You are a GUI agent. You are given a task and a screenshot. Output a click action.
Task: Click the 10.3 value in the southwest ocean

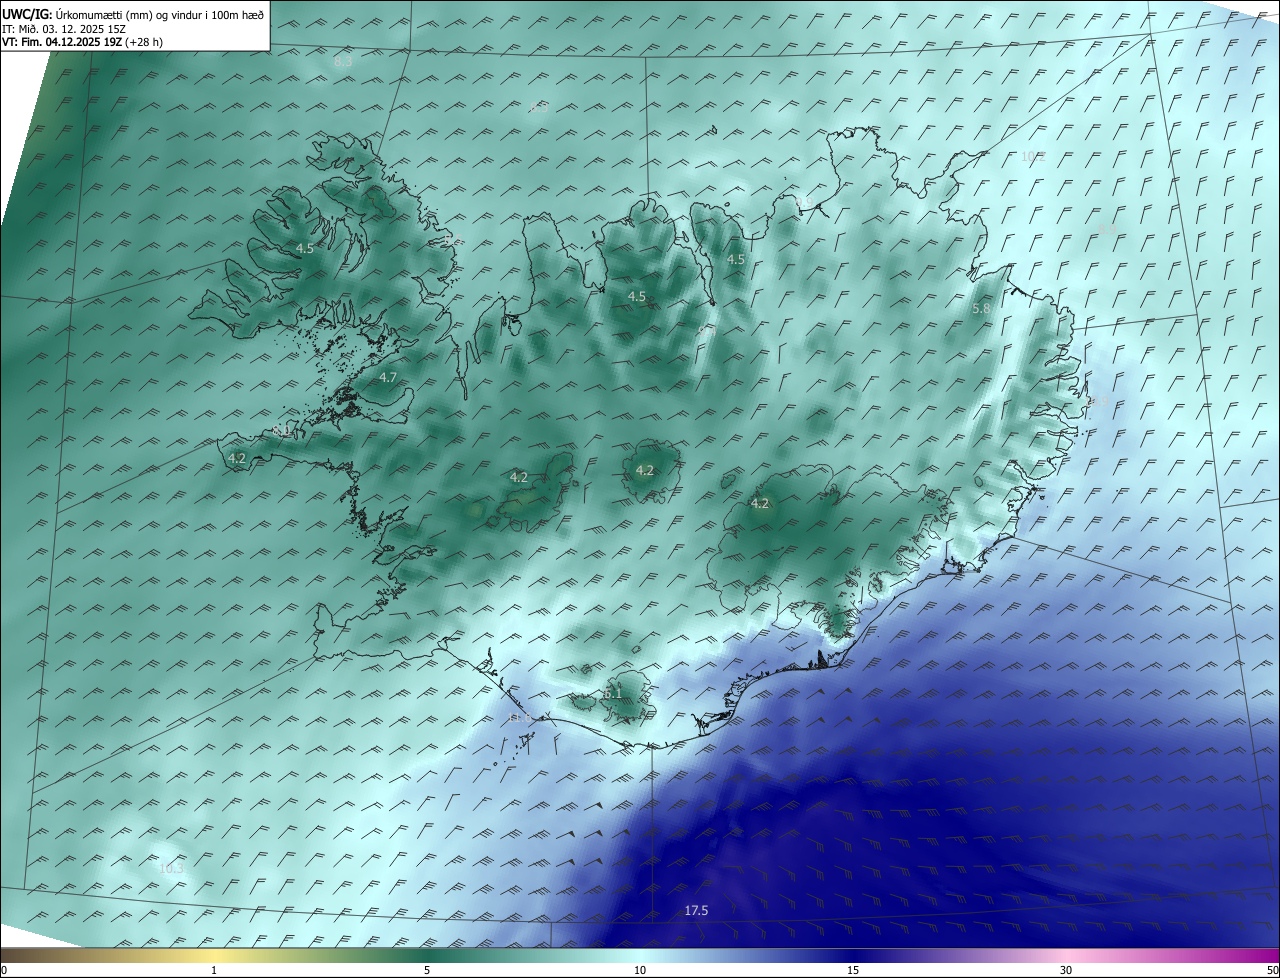pyautogui.click(x=171, y=868)
